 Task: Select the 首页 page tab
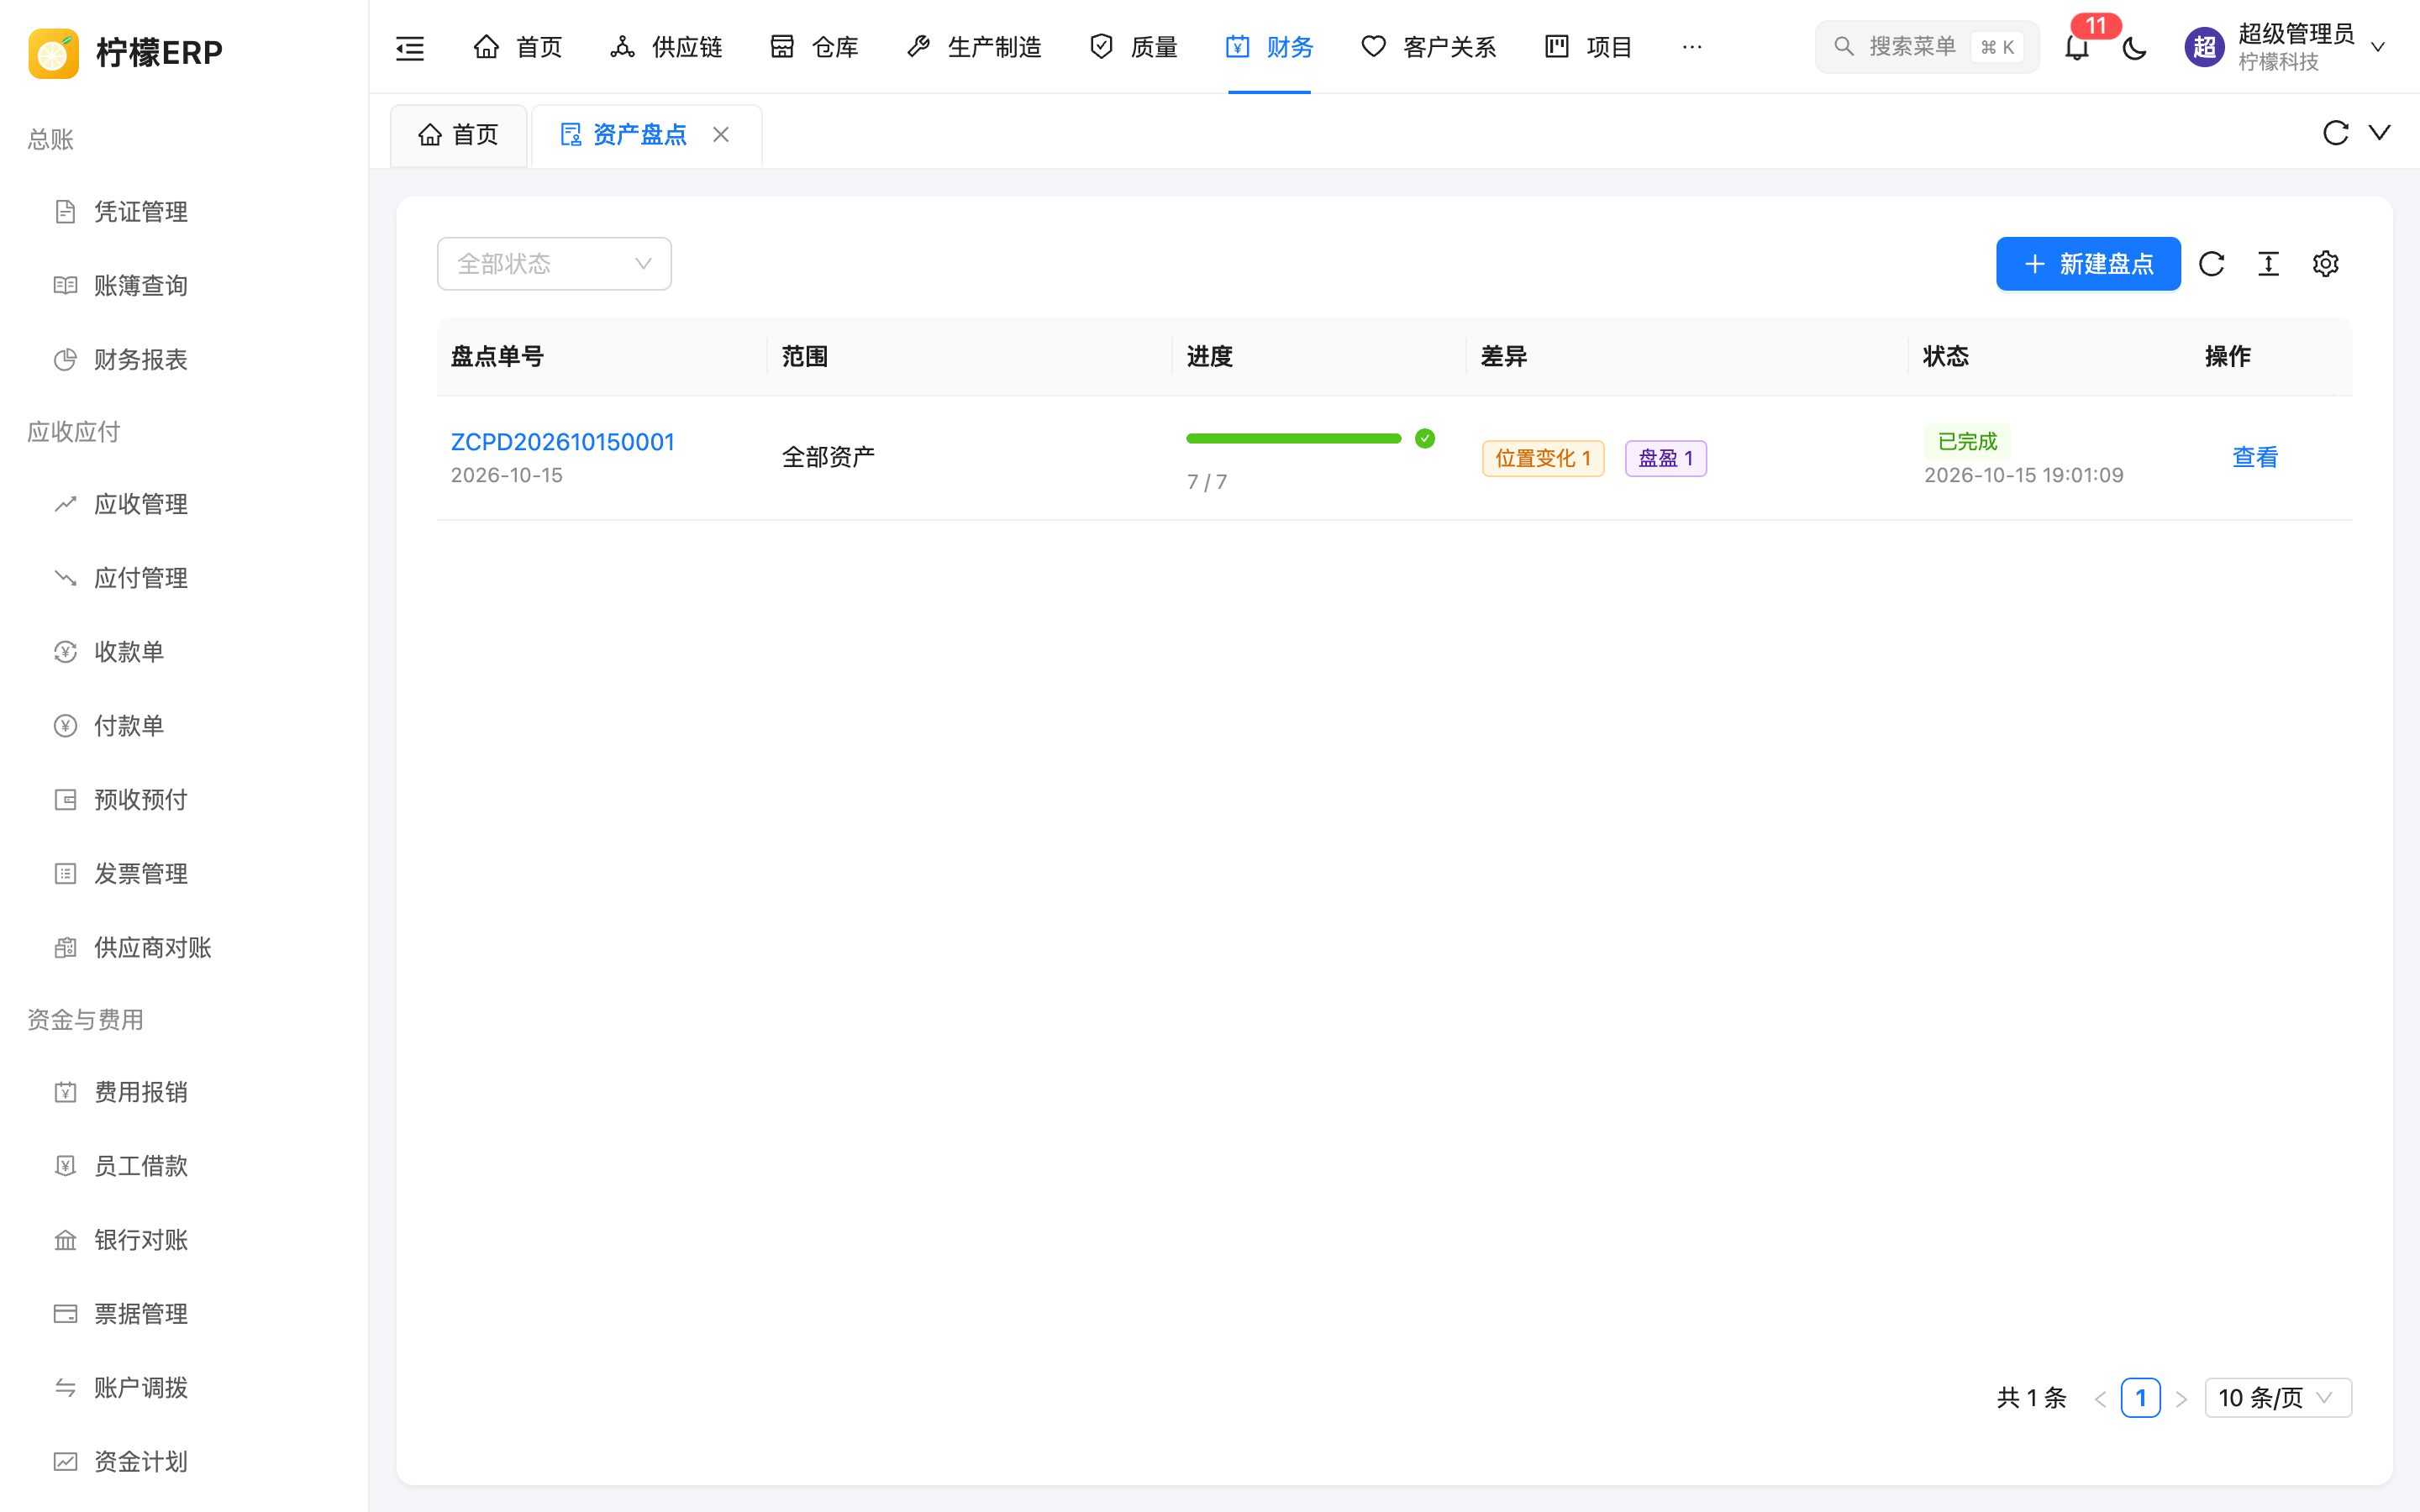pyautogui.click(x=458, y=135)
